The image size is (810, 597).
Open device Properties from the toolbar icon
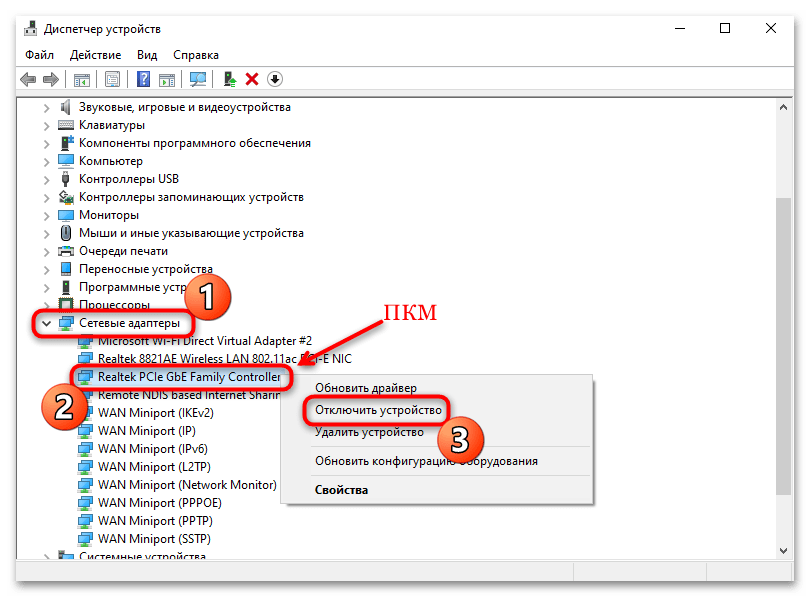[x=112, y=79]
